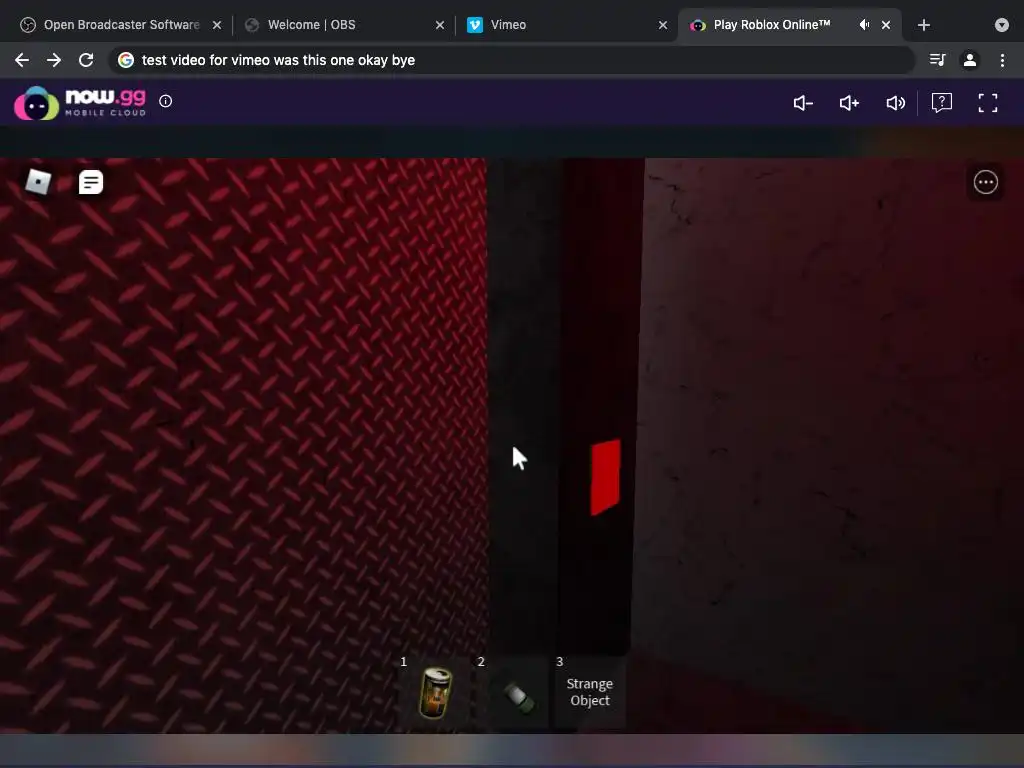Go forward to the next page
1024x768 pixels.
tap(54, 60)
